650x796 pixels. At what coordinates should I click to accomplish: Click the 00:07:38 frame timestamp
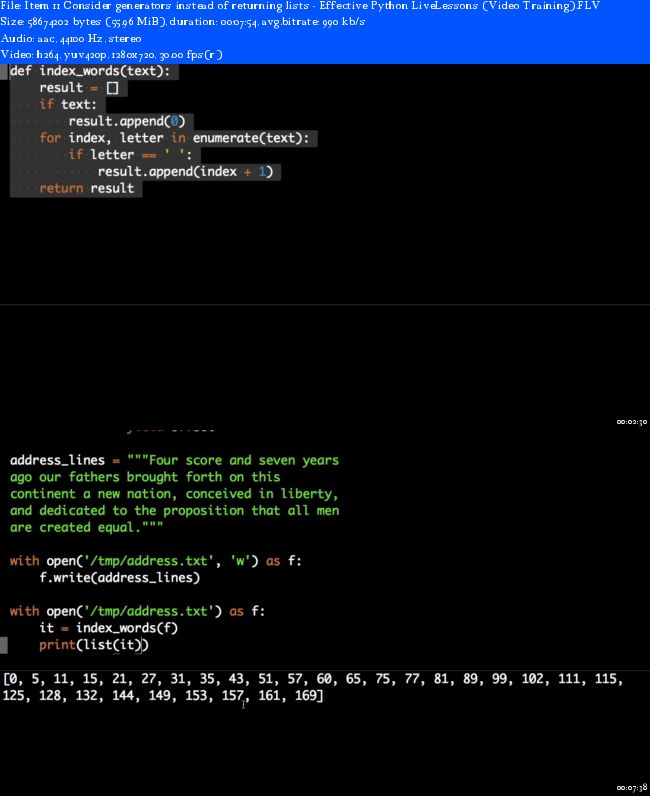tap(632, 788)
